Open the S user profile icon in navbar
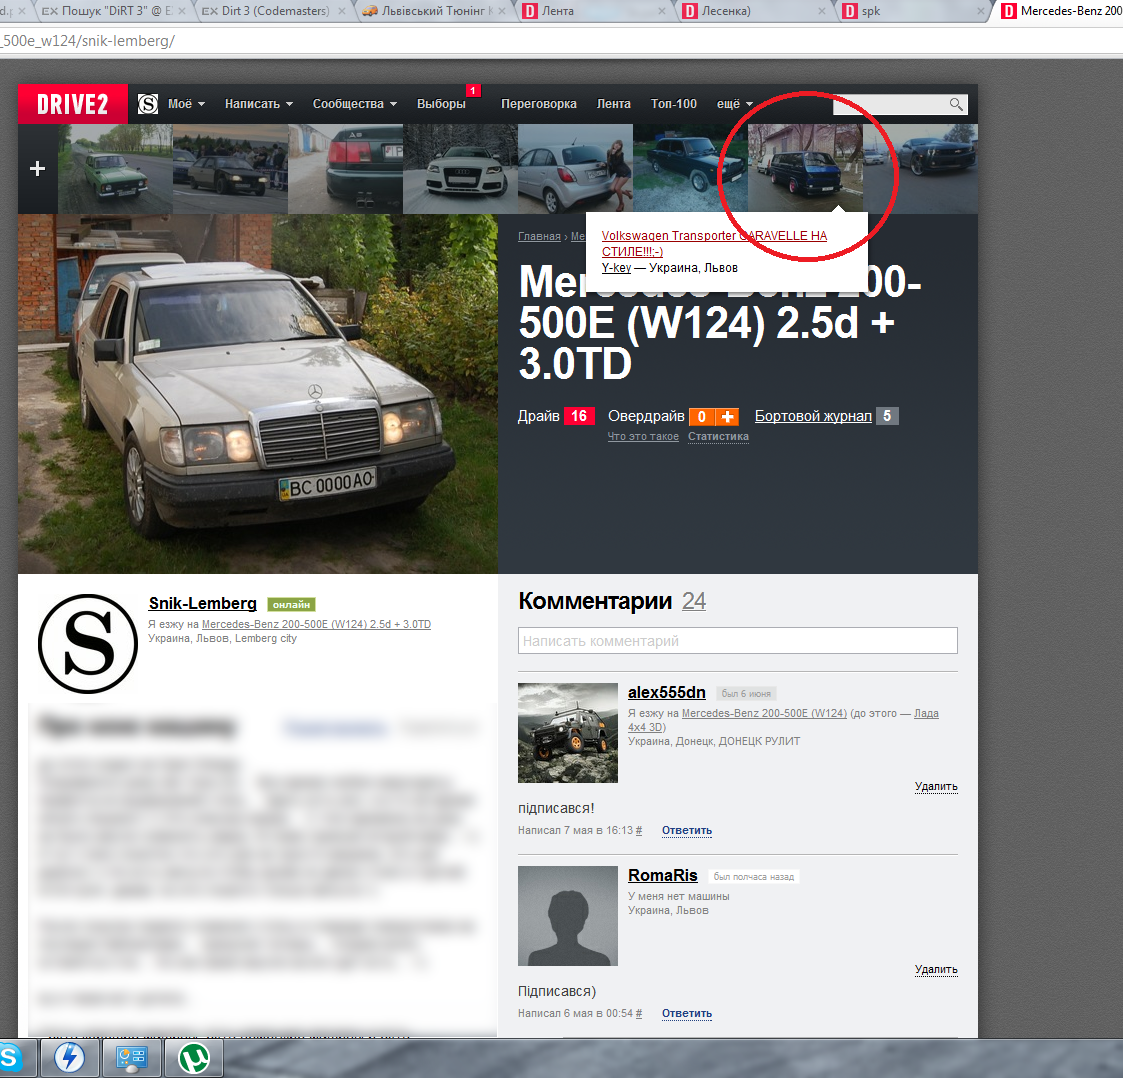This screenshot has width=1123, height=1078. (148, 105)
